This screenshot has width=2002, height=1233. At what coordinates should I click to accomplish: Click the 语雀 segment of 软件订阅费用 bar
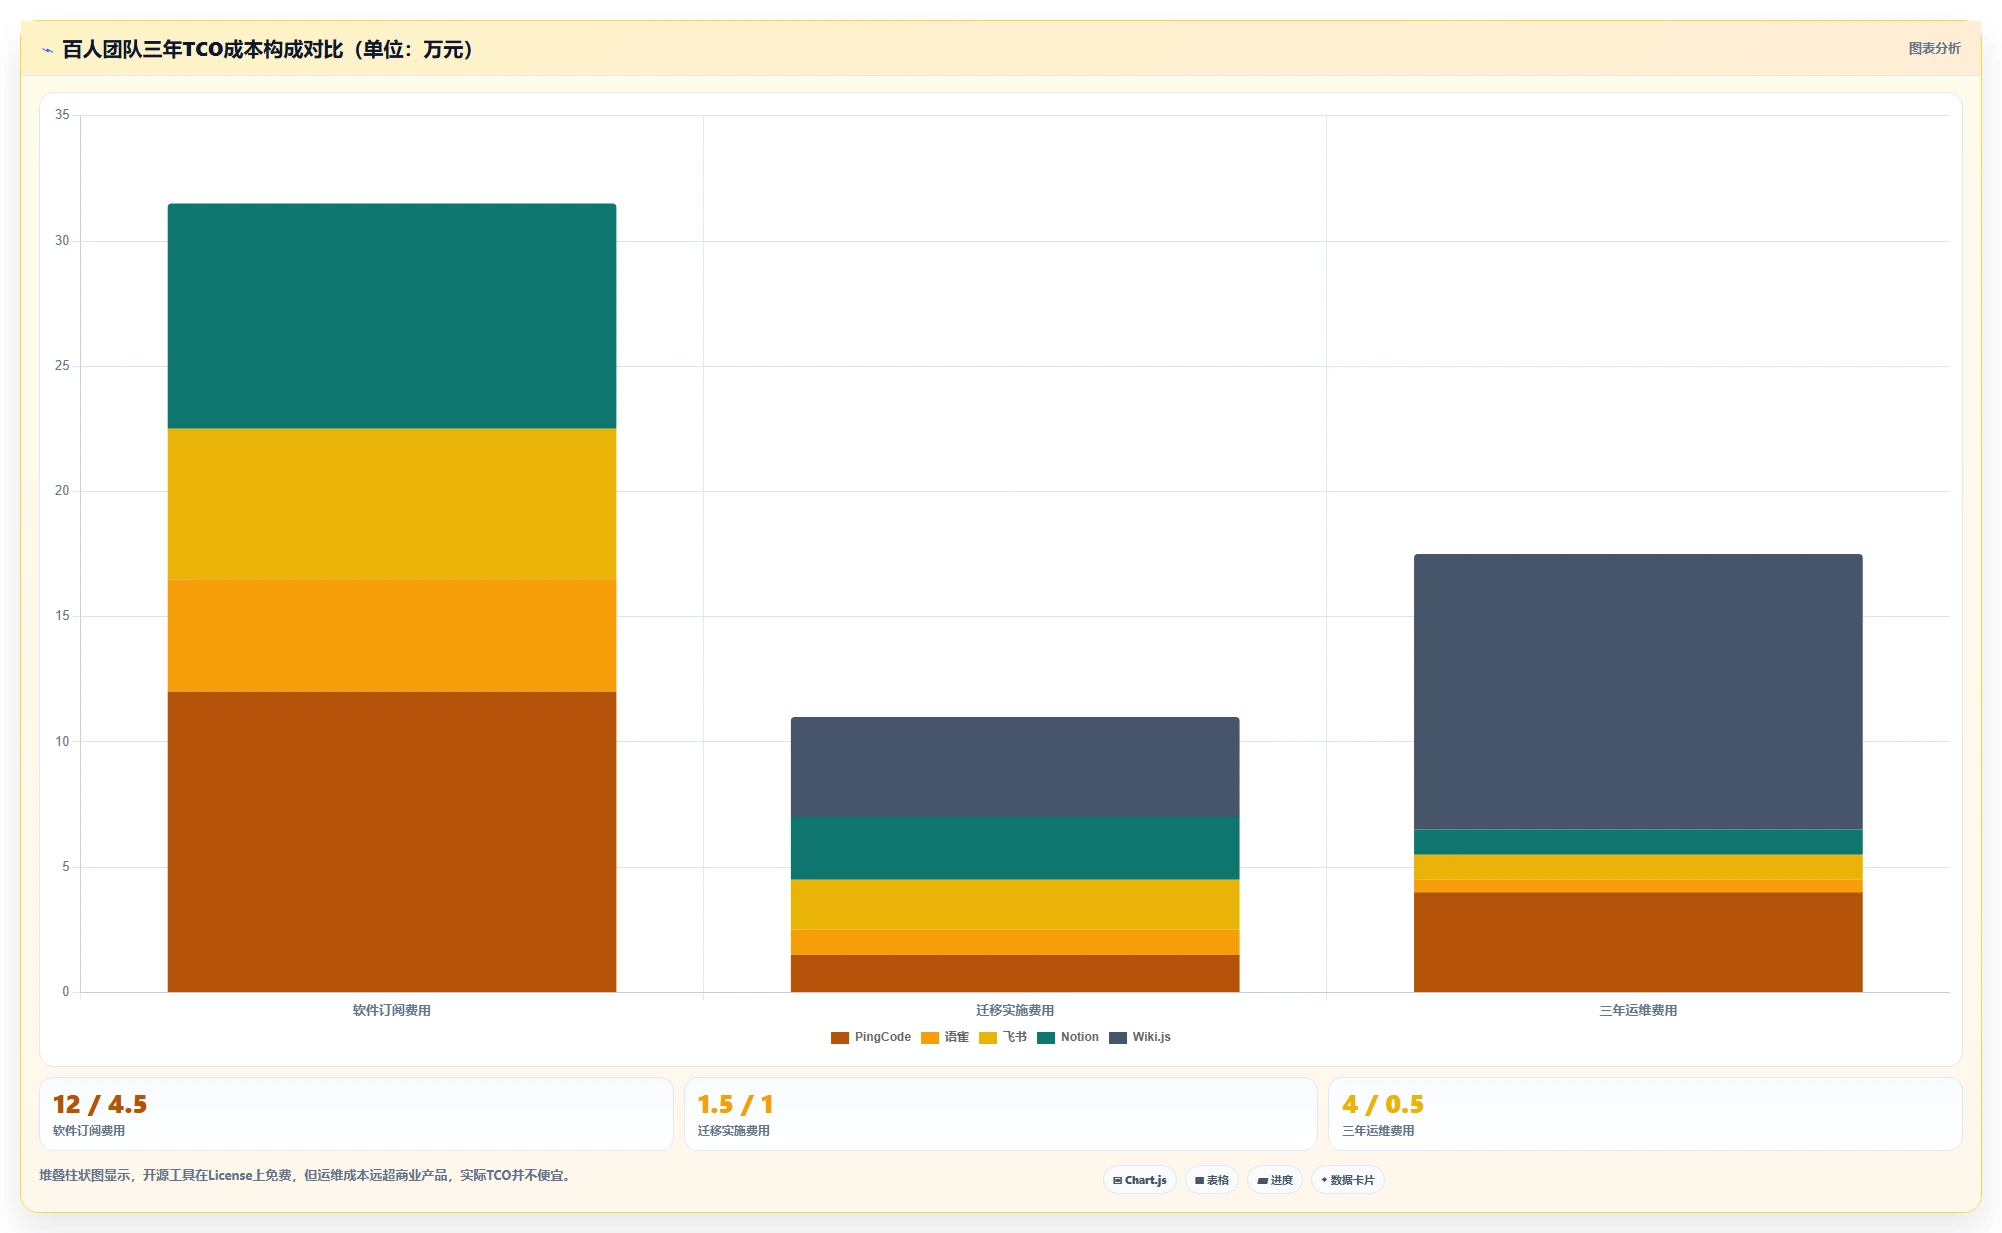(392, 636)
